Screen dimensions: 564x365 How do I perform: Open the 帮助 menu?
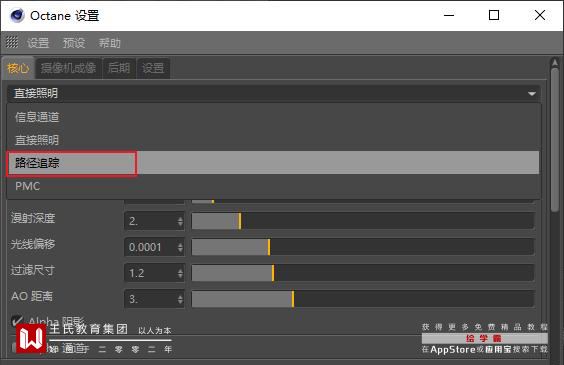click(x=110, y=43)
